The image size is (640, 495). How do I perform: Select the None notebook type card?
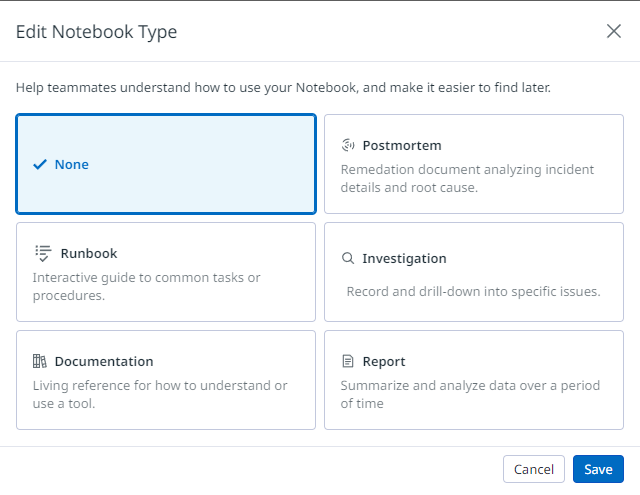pyautogui.click(x=166, y=164)
